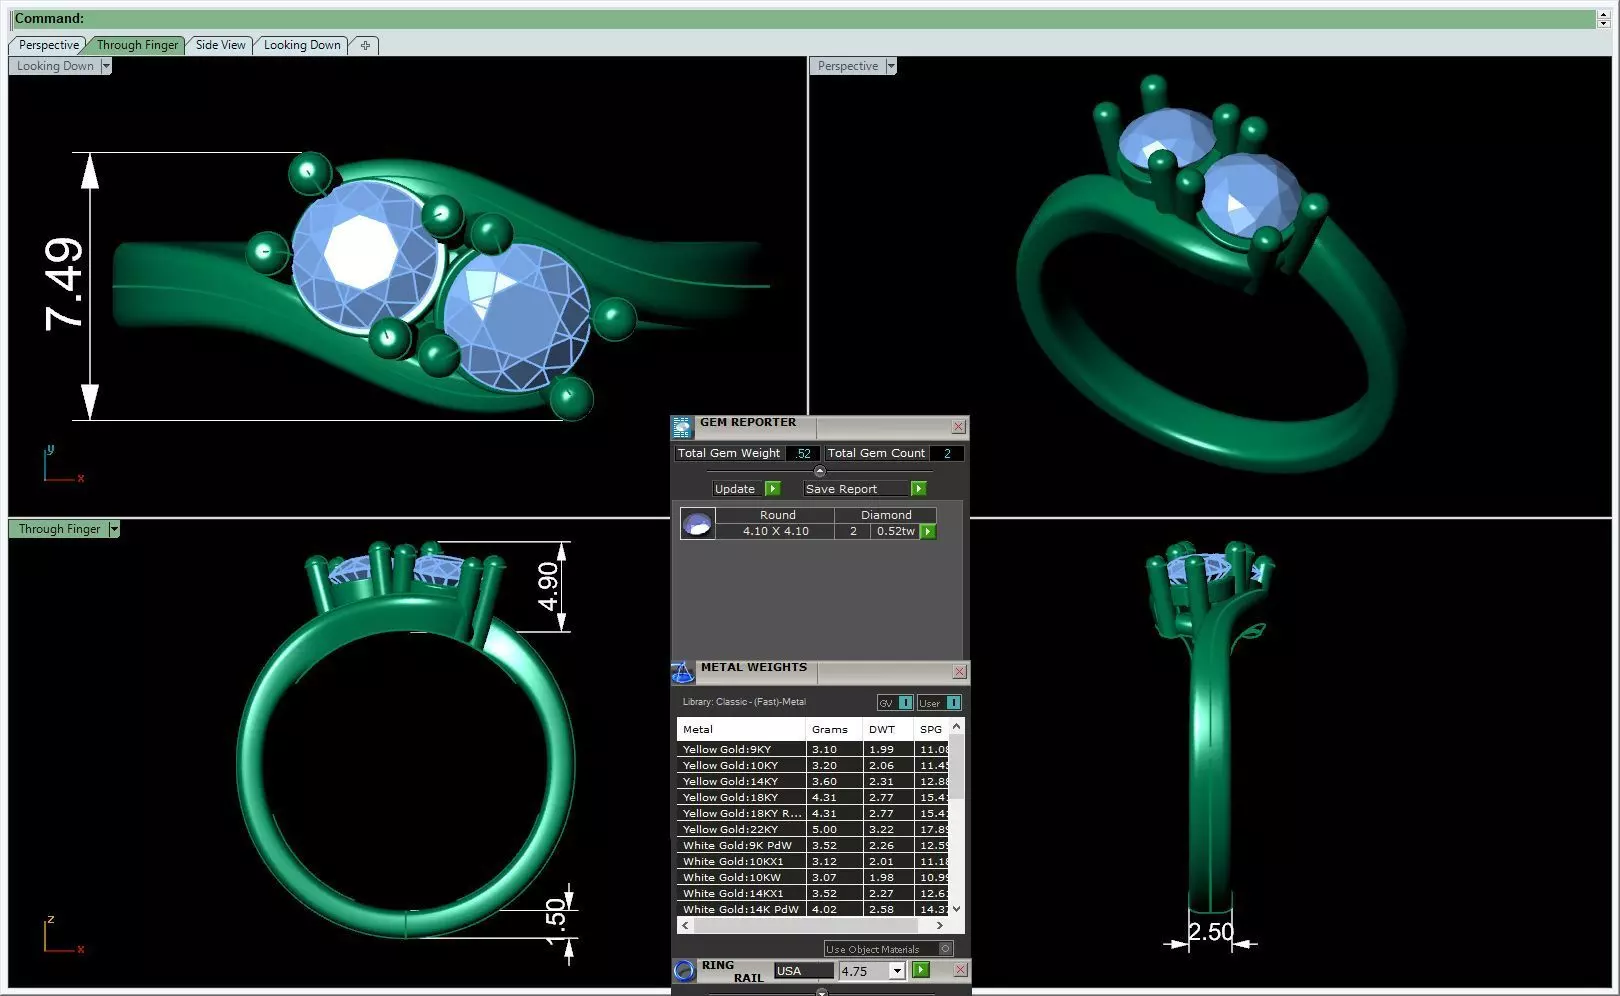The image size is (1620, 996).
Task: Select the Yellow Gold:22KY row
Action: (x=813, y=829)
